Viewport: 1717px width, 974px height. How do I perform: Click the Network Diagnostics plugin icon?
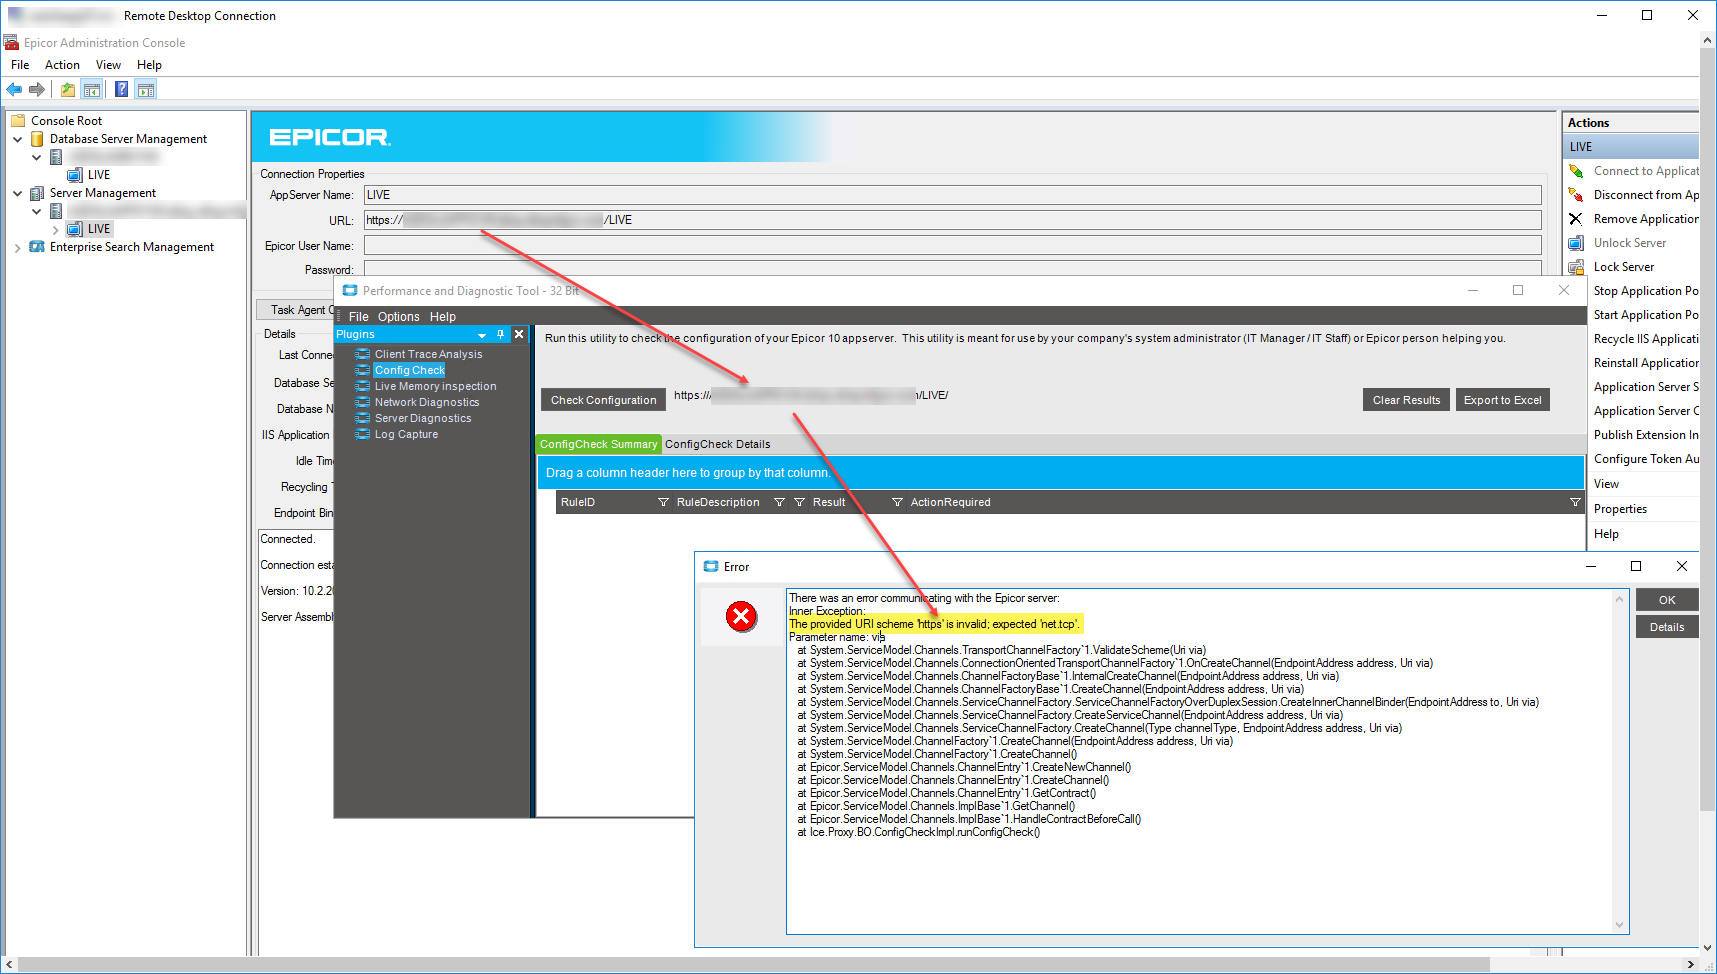click(x=363, y=402)
